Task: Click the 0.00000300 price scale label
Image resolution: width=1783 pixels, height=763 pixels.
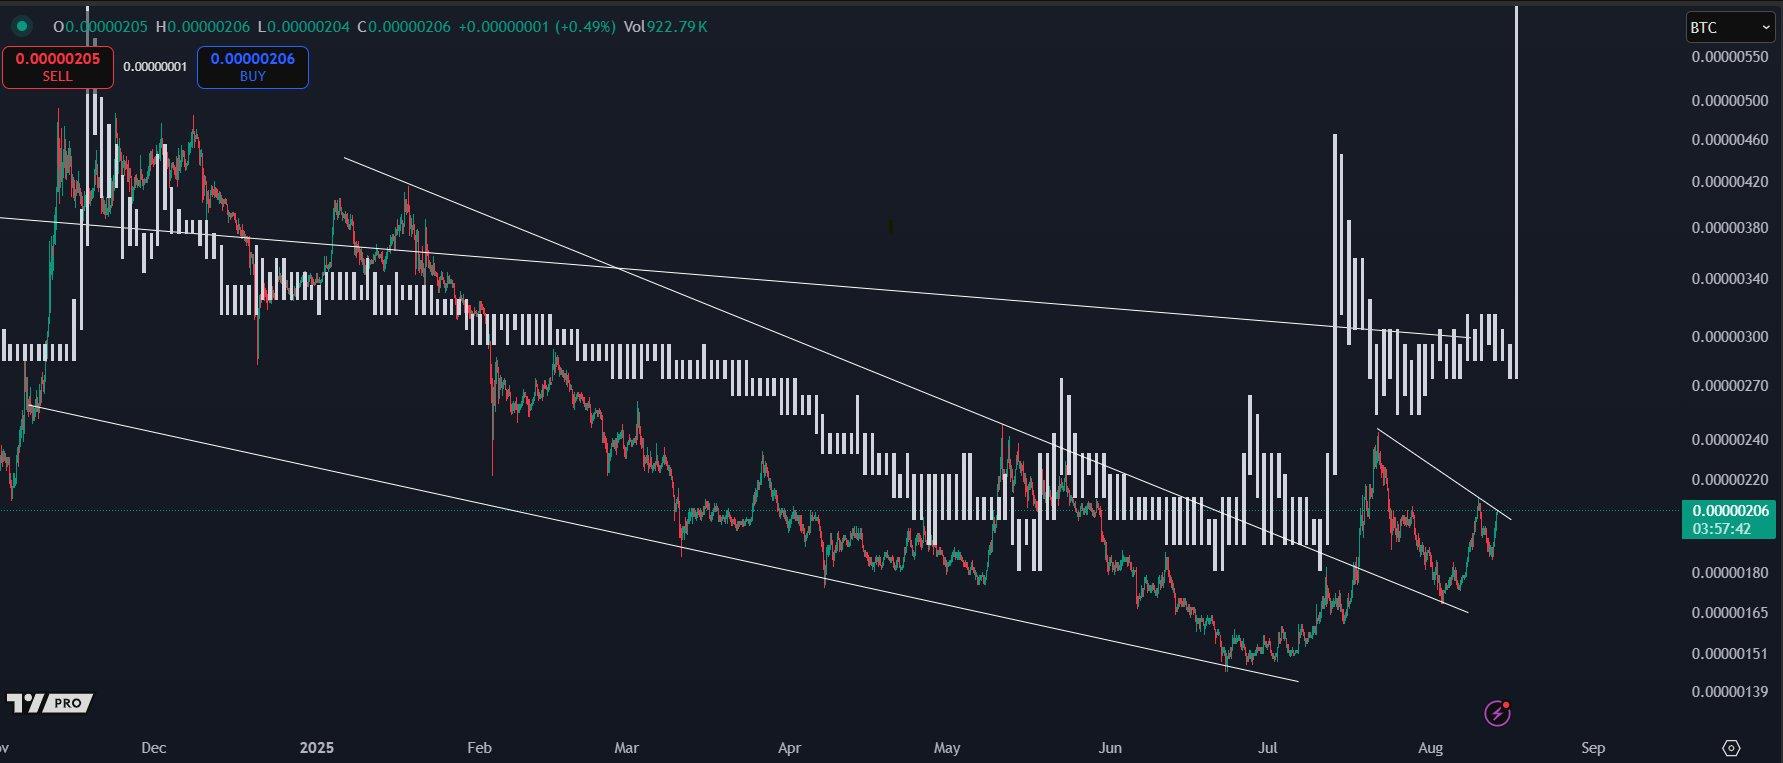Action: [1730, 337]
